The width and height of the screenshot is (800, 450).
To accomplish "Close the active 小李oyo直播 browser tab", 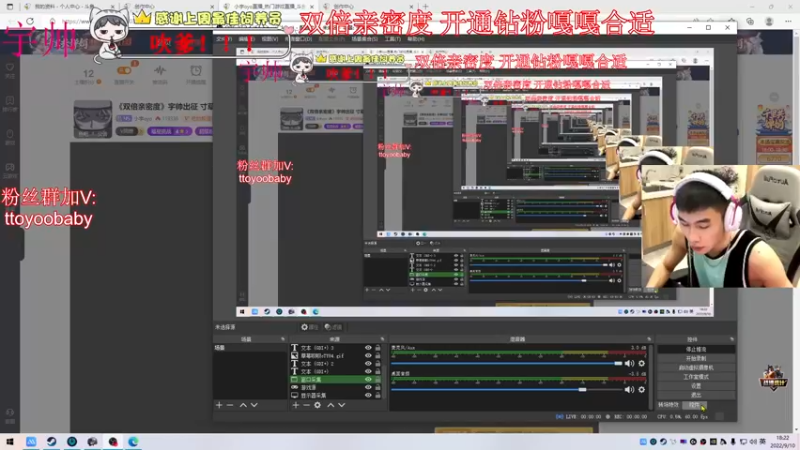I will (312, 7).
